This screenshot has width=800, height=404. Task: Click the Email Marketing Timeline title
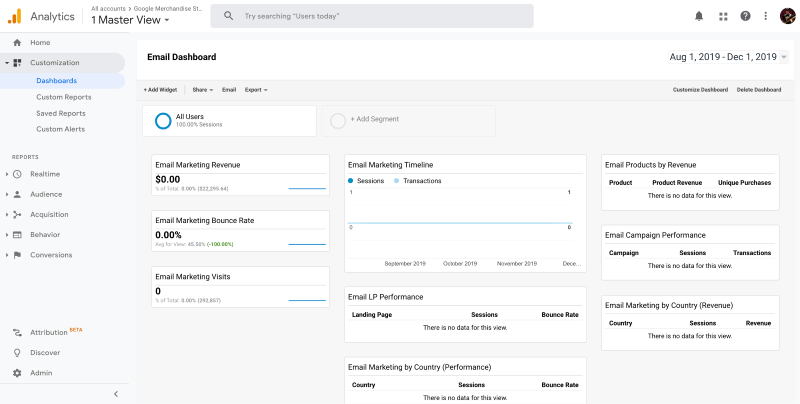click(390, 165)
